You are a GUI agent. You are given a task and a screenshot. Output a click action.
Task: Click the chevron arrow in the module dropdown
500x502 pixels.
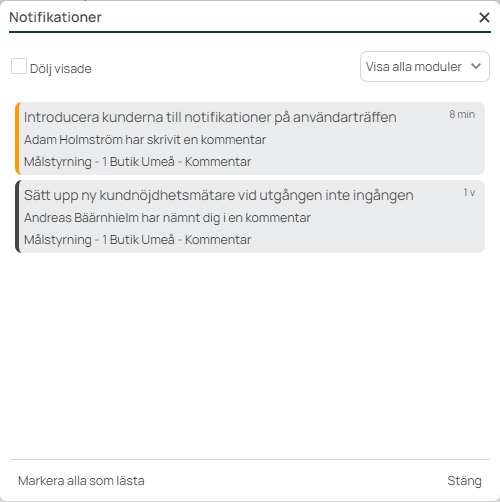point(476,66)
